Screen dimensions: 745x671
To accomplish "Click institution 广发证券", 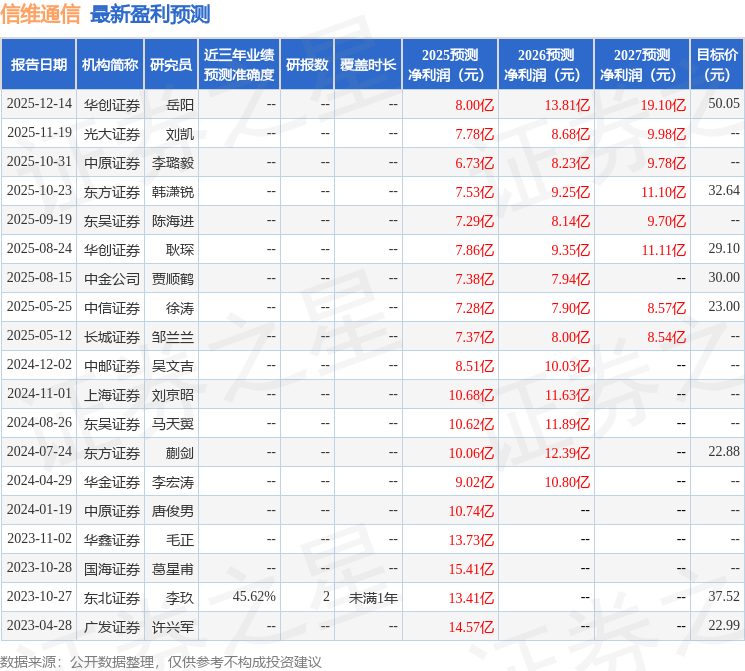I will 112,627.
